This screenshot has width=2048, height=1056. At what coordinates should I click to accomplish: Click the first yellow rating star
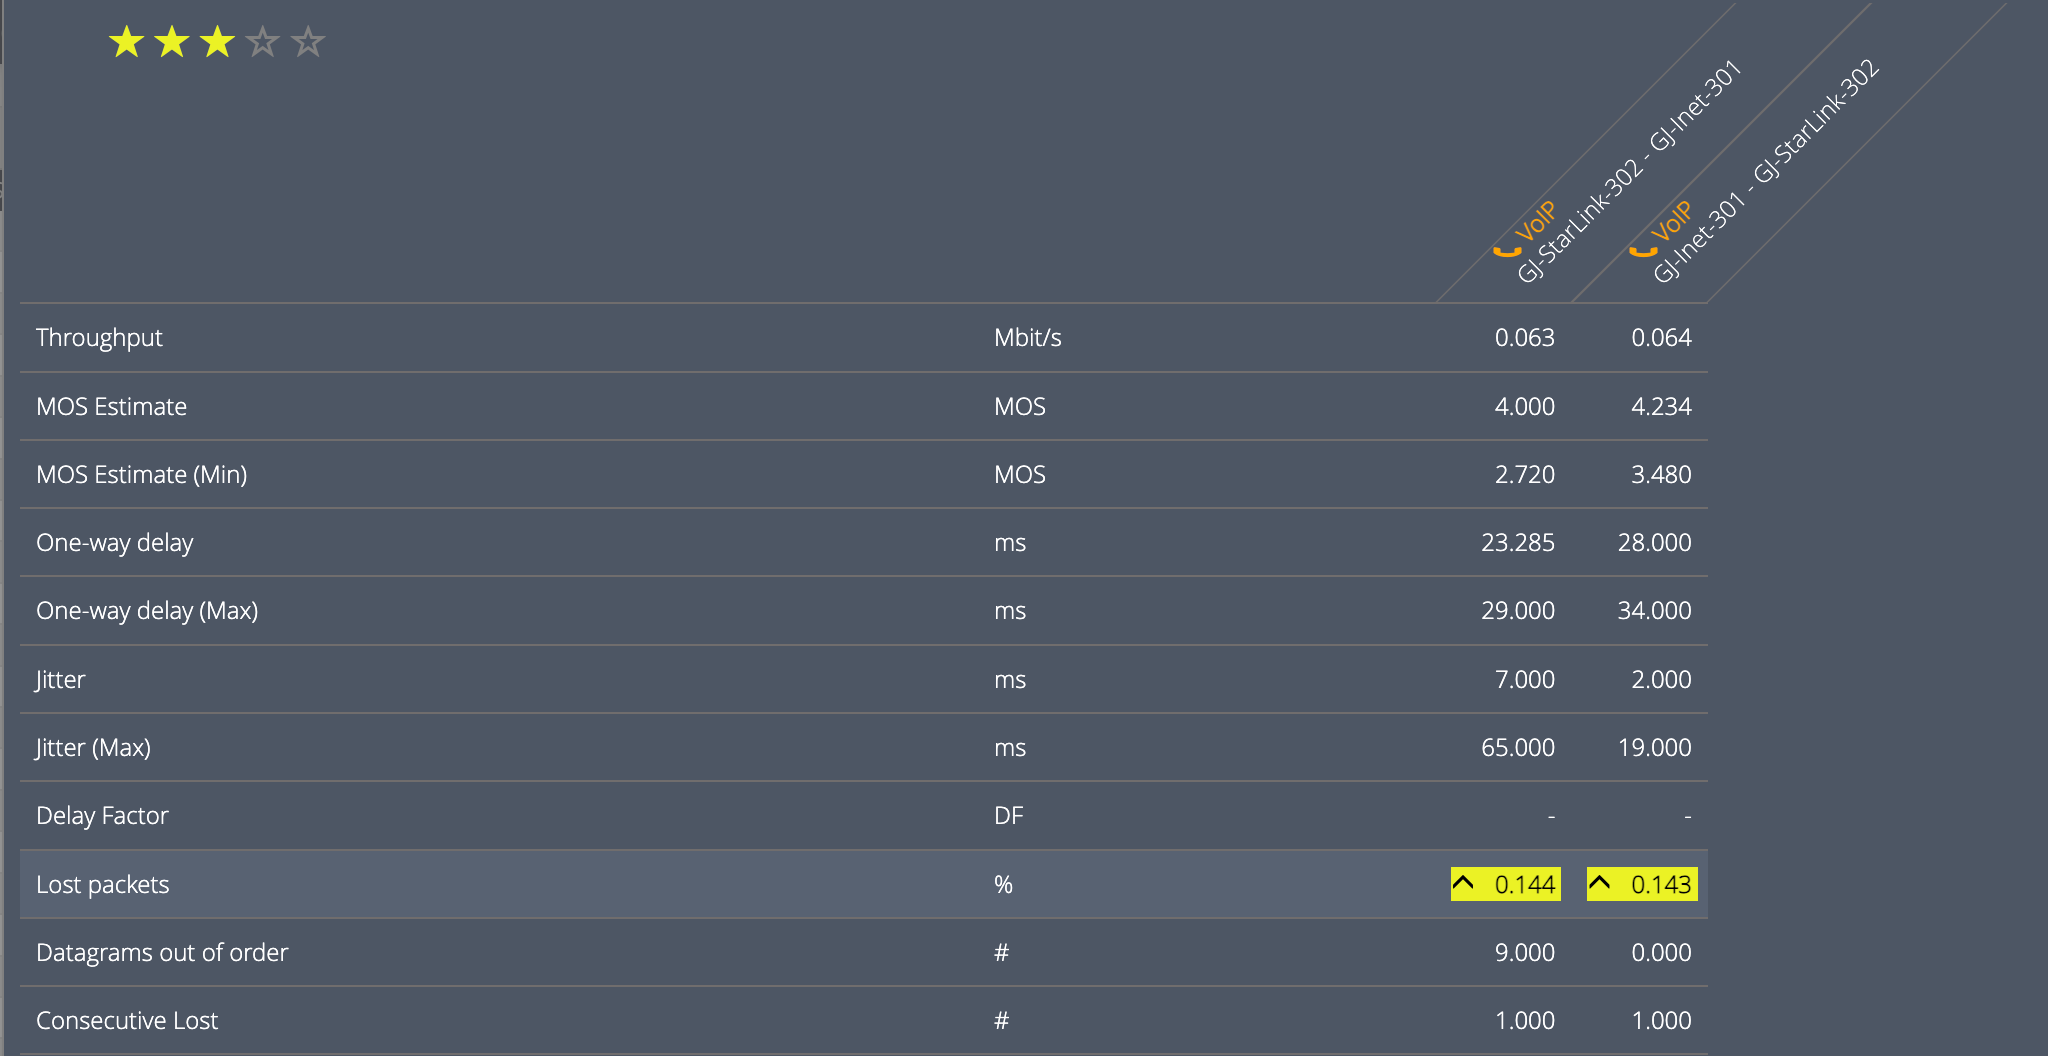(x=127, y=43)
